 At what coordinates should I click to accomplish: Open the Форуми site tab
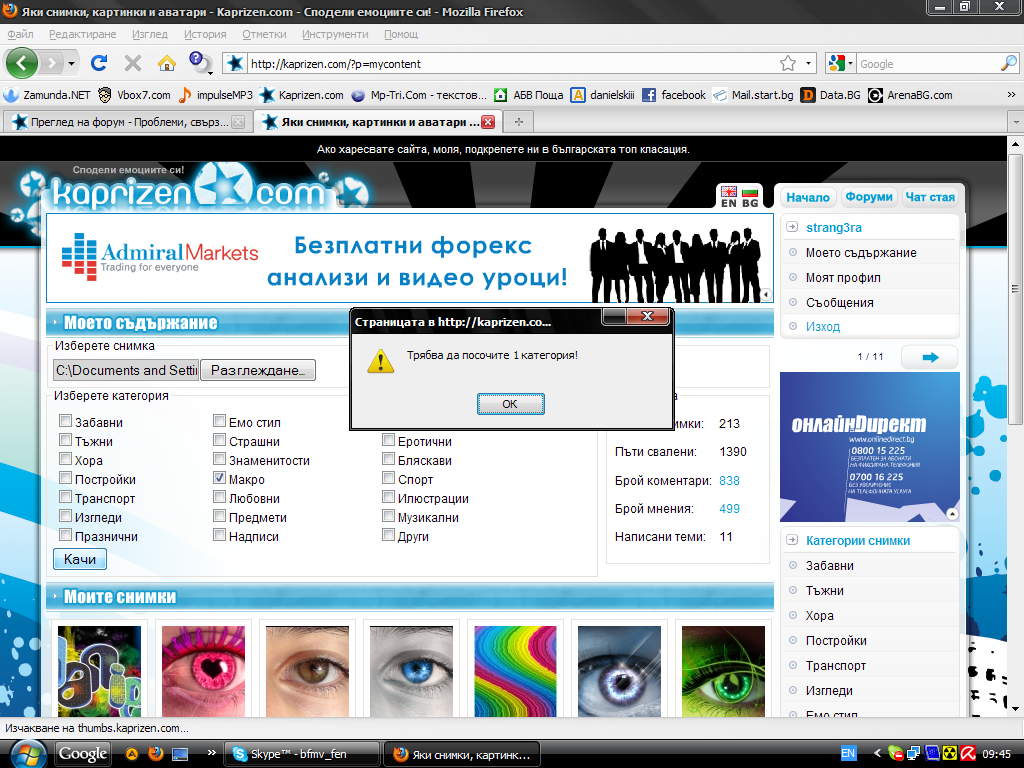[869, 197]
